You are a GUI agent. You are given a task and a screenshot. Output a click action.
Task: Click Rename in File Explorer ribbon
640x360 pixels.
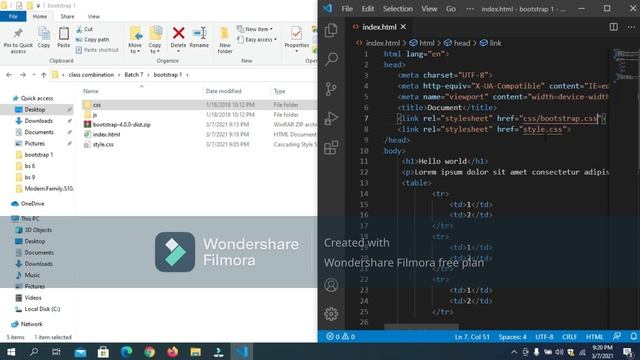pos(199,38)
